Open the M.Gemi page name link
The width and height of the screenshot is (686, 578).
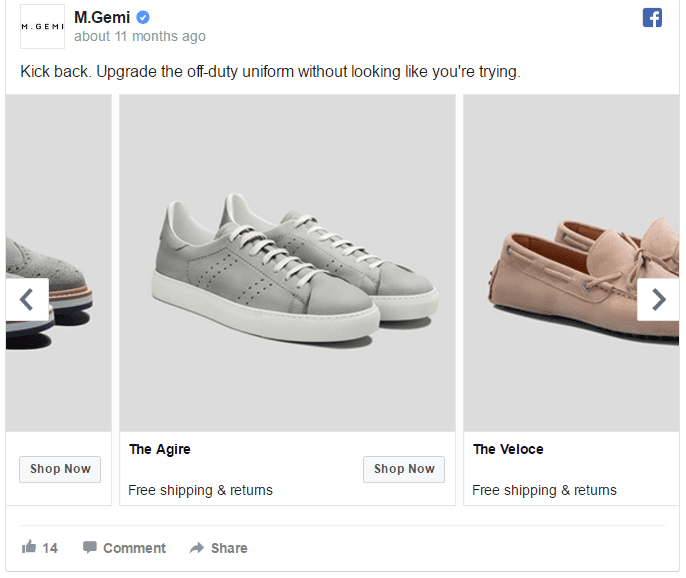coord(102,17)
